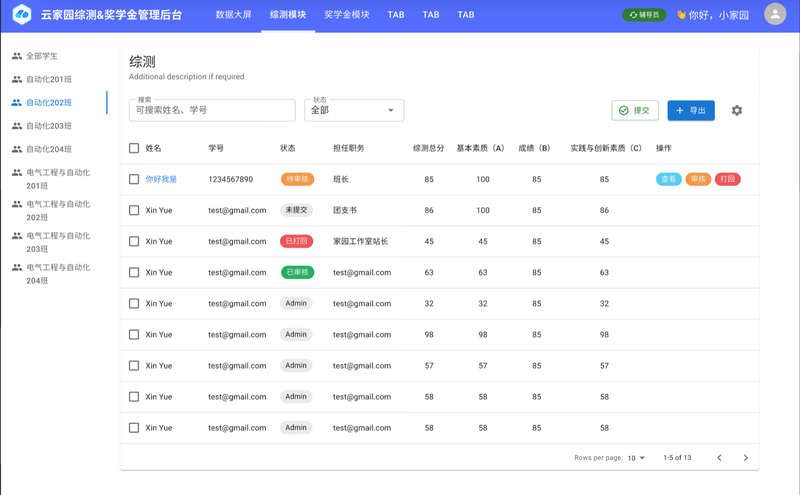Viewport: 800px width, 495px height.
Task: Click group icon beside 电气工程与自动化203班
Action: pos(17,236)
